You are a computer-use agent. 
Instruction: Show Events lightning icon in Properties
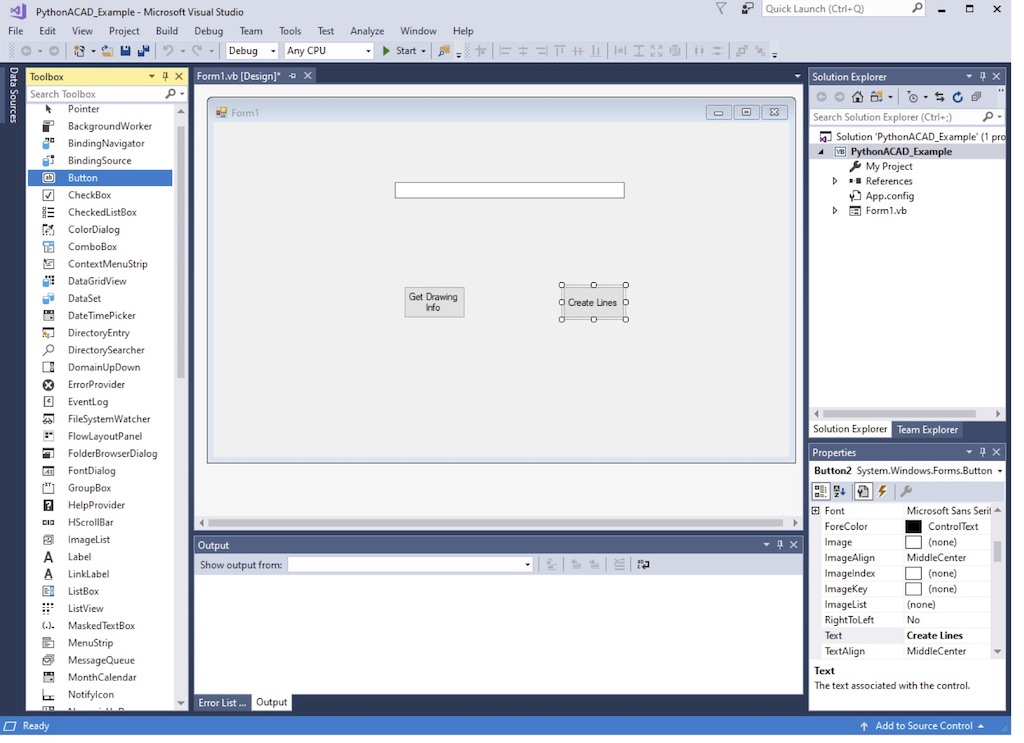click(x=882, y=492)
